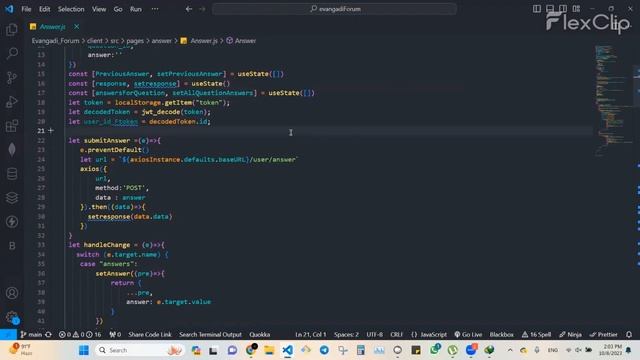
Task: Open File Explorer from the taskbar
Action: [269, 350]
